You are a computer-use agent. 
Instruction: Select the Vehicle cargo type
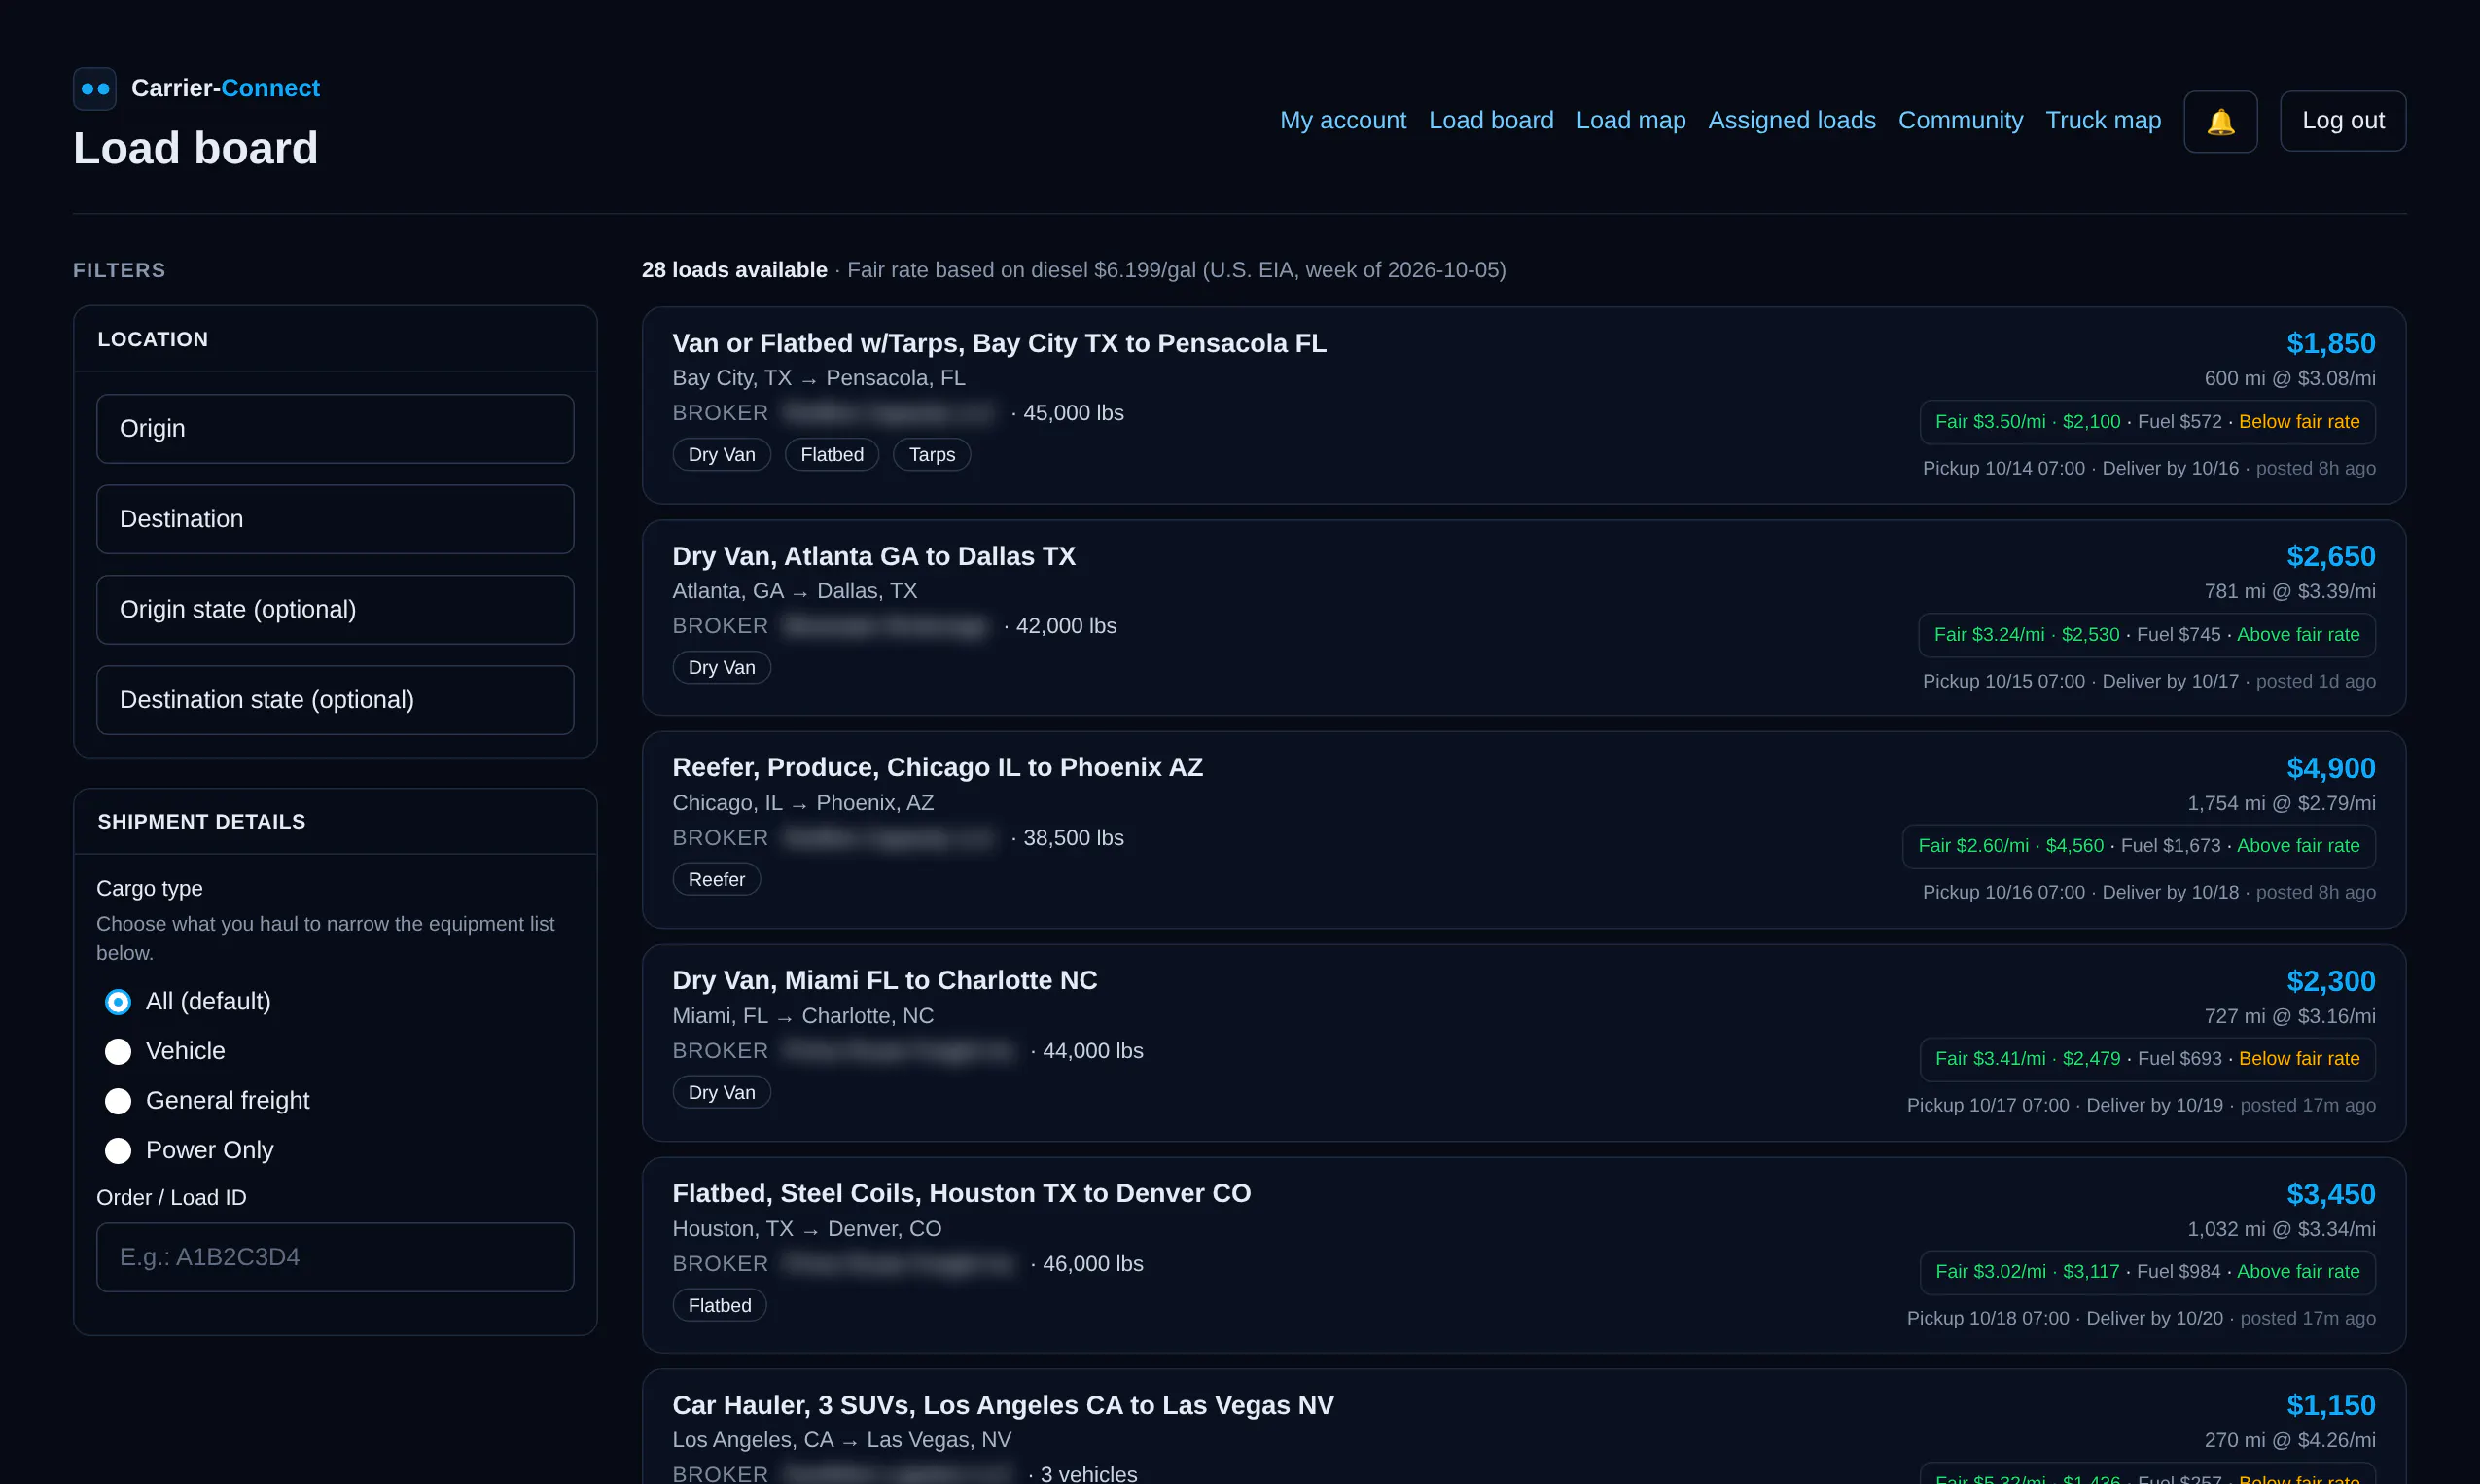pos(118,1051)
